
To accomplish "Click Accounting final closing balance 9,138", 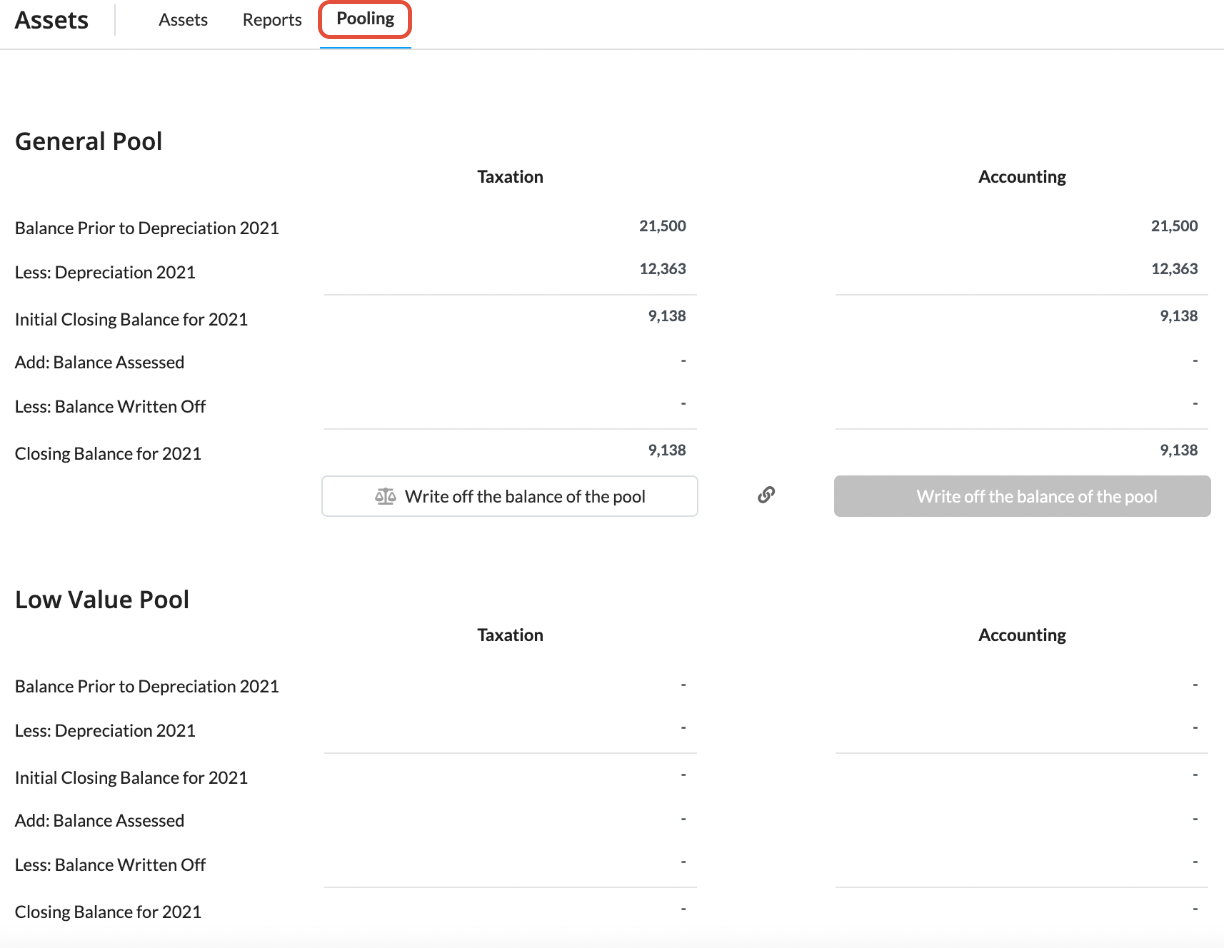I will 1179,450.
